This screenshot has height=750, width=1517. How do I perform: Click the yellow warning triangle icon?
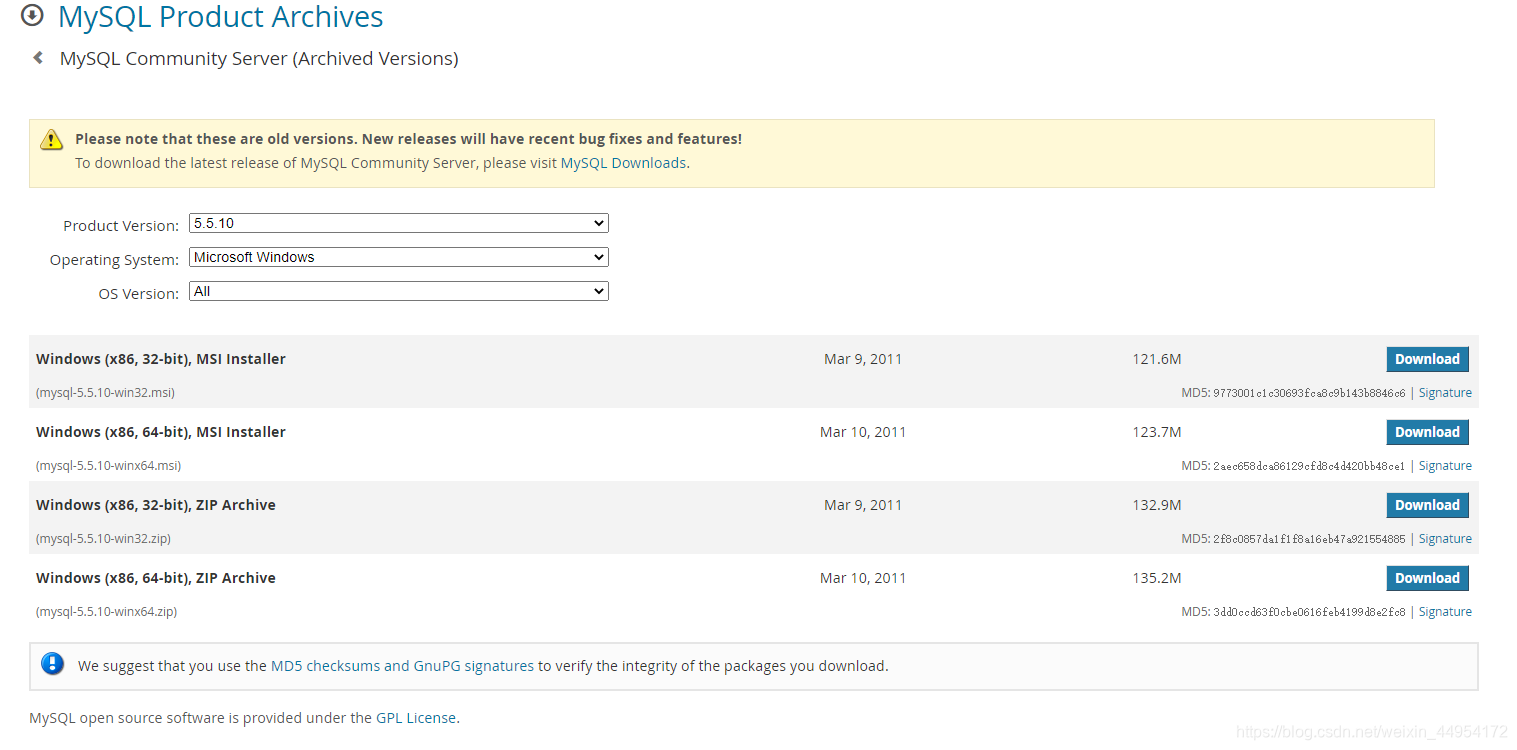click(51, 140)
